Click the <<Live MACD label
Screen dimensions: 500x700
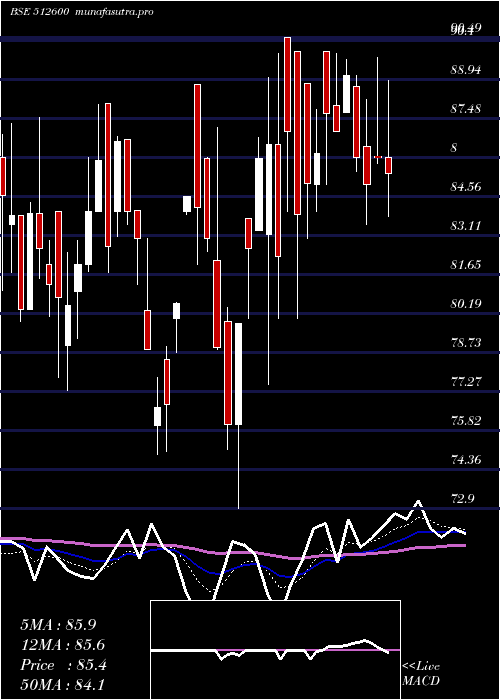[x=421, y=673]
